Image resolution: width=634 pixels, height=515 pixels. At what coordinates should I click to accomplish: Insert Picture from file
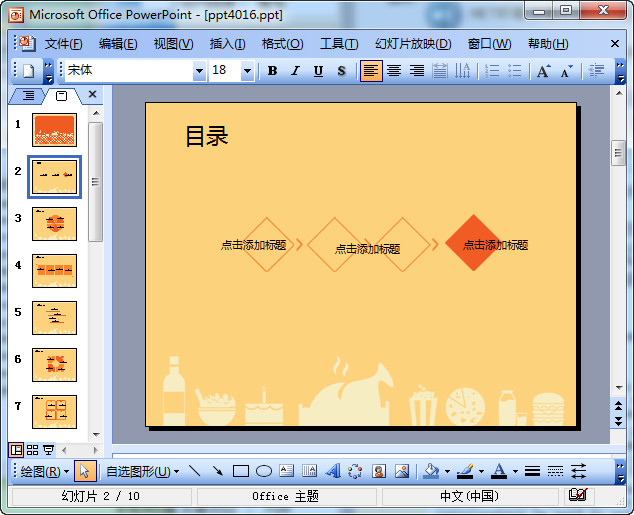tap(402, 471)
